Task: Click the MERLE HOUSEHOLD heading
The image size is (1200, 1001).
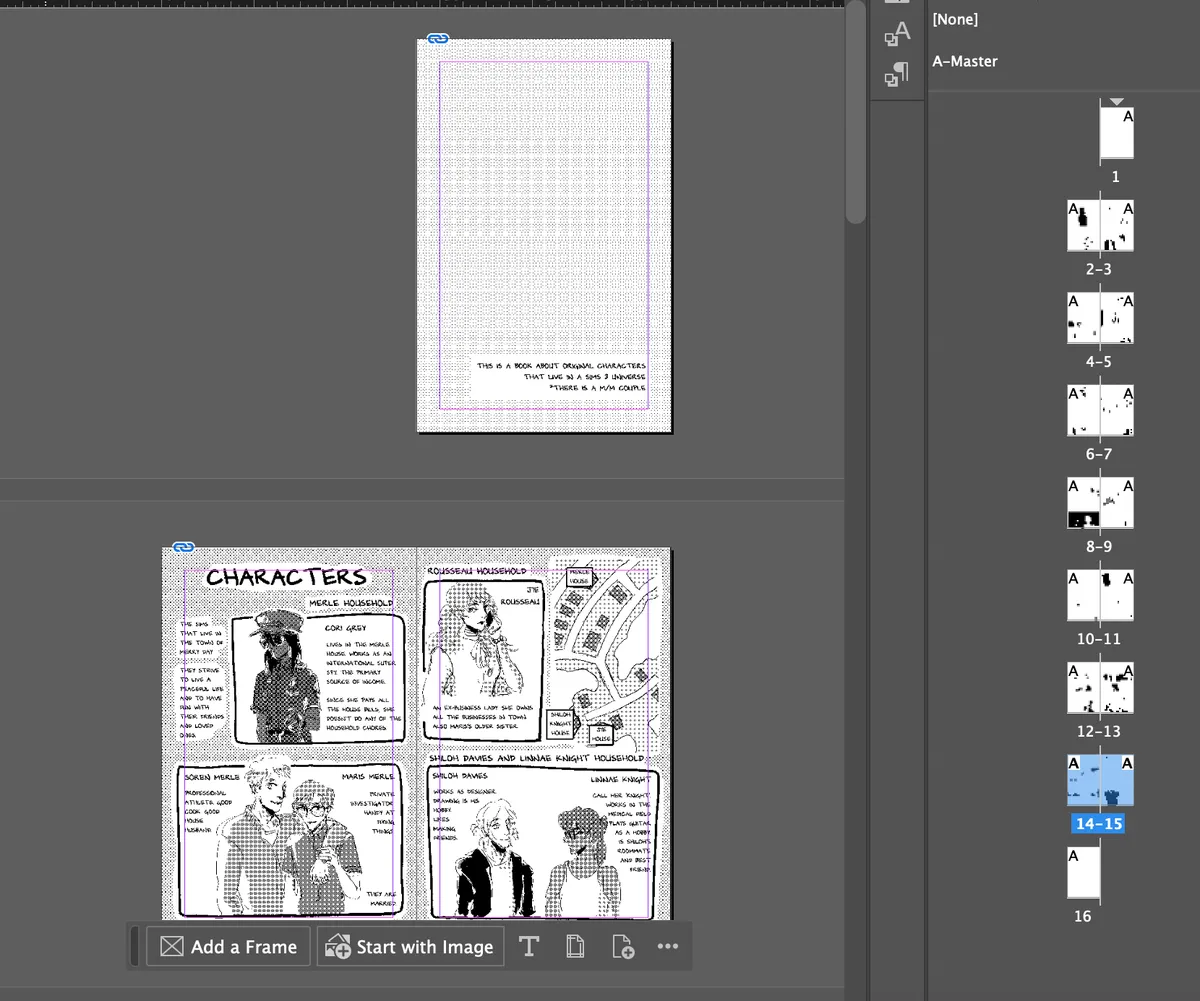Action: [x=350, y=603]
